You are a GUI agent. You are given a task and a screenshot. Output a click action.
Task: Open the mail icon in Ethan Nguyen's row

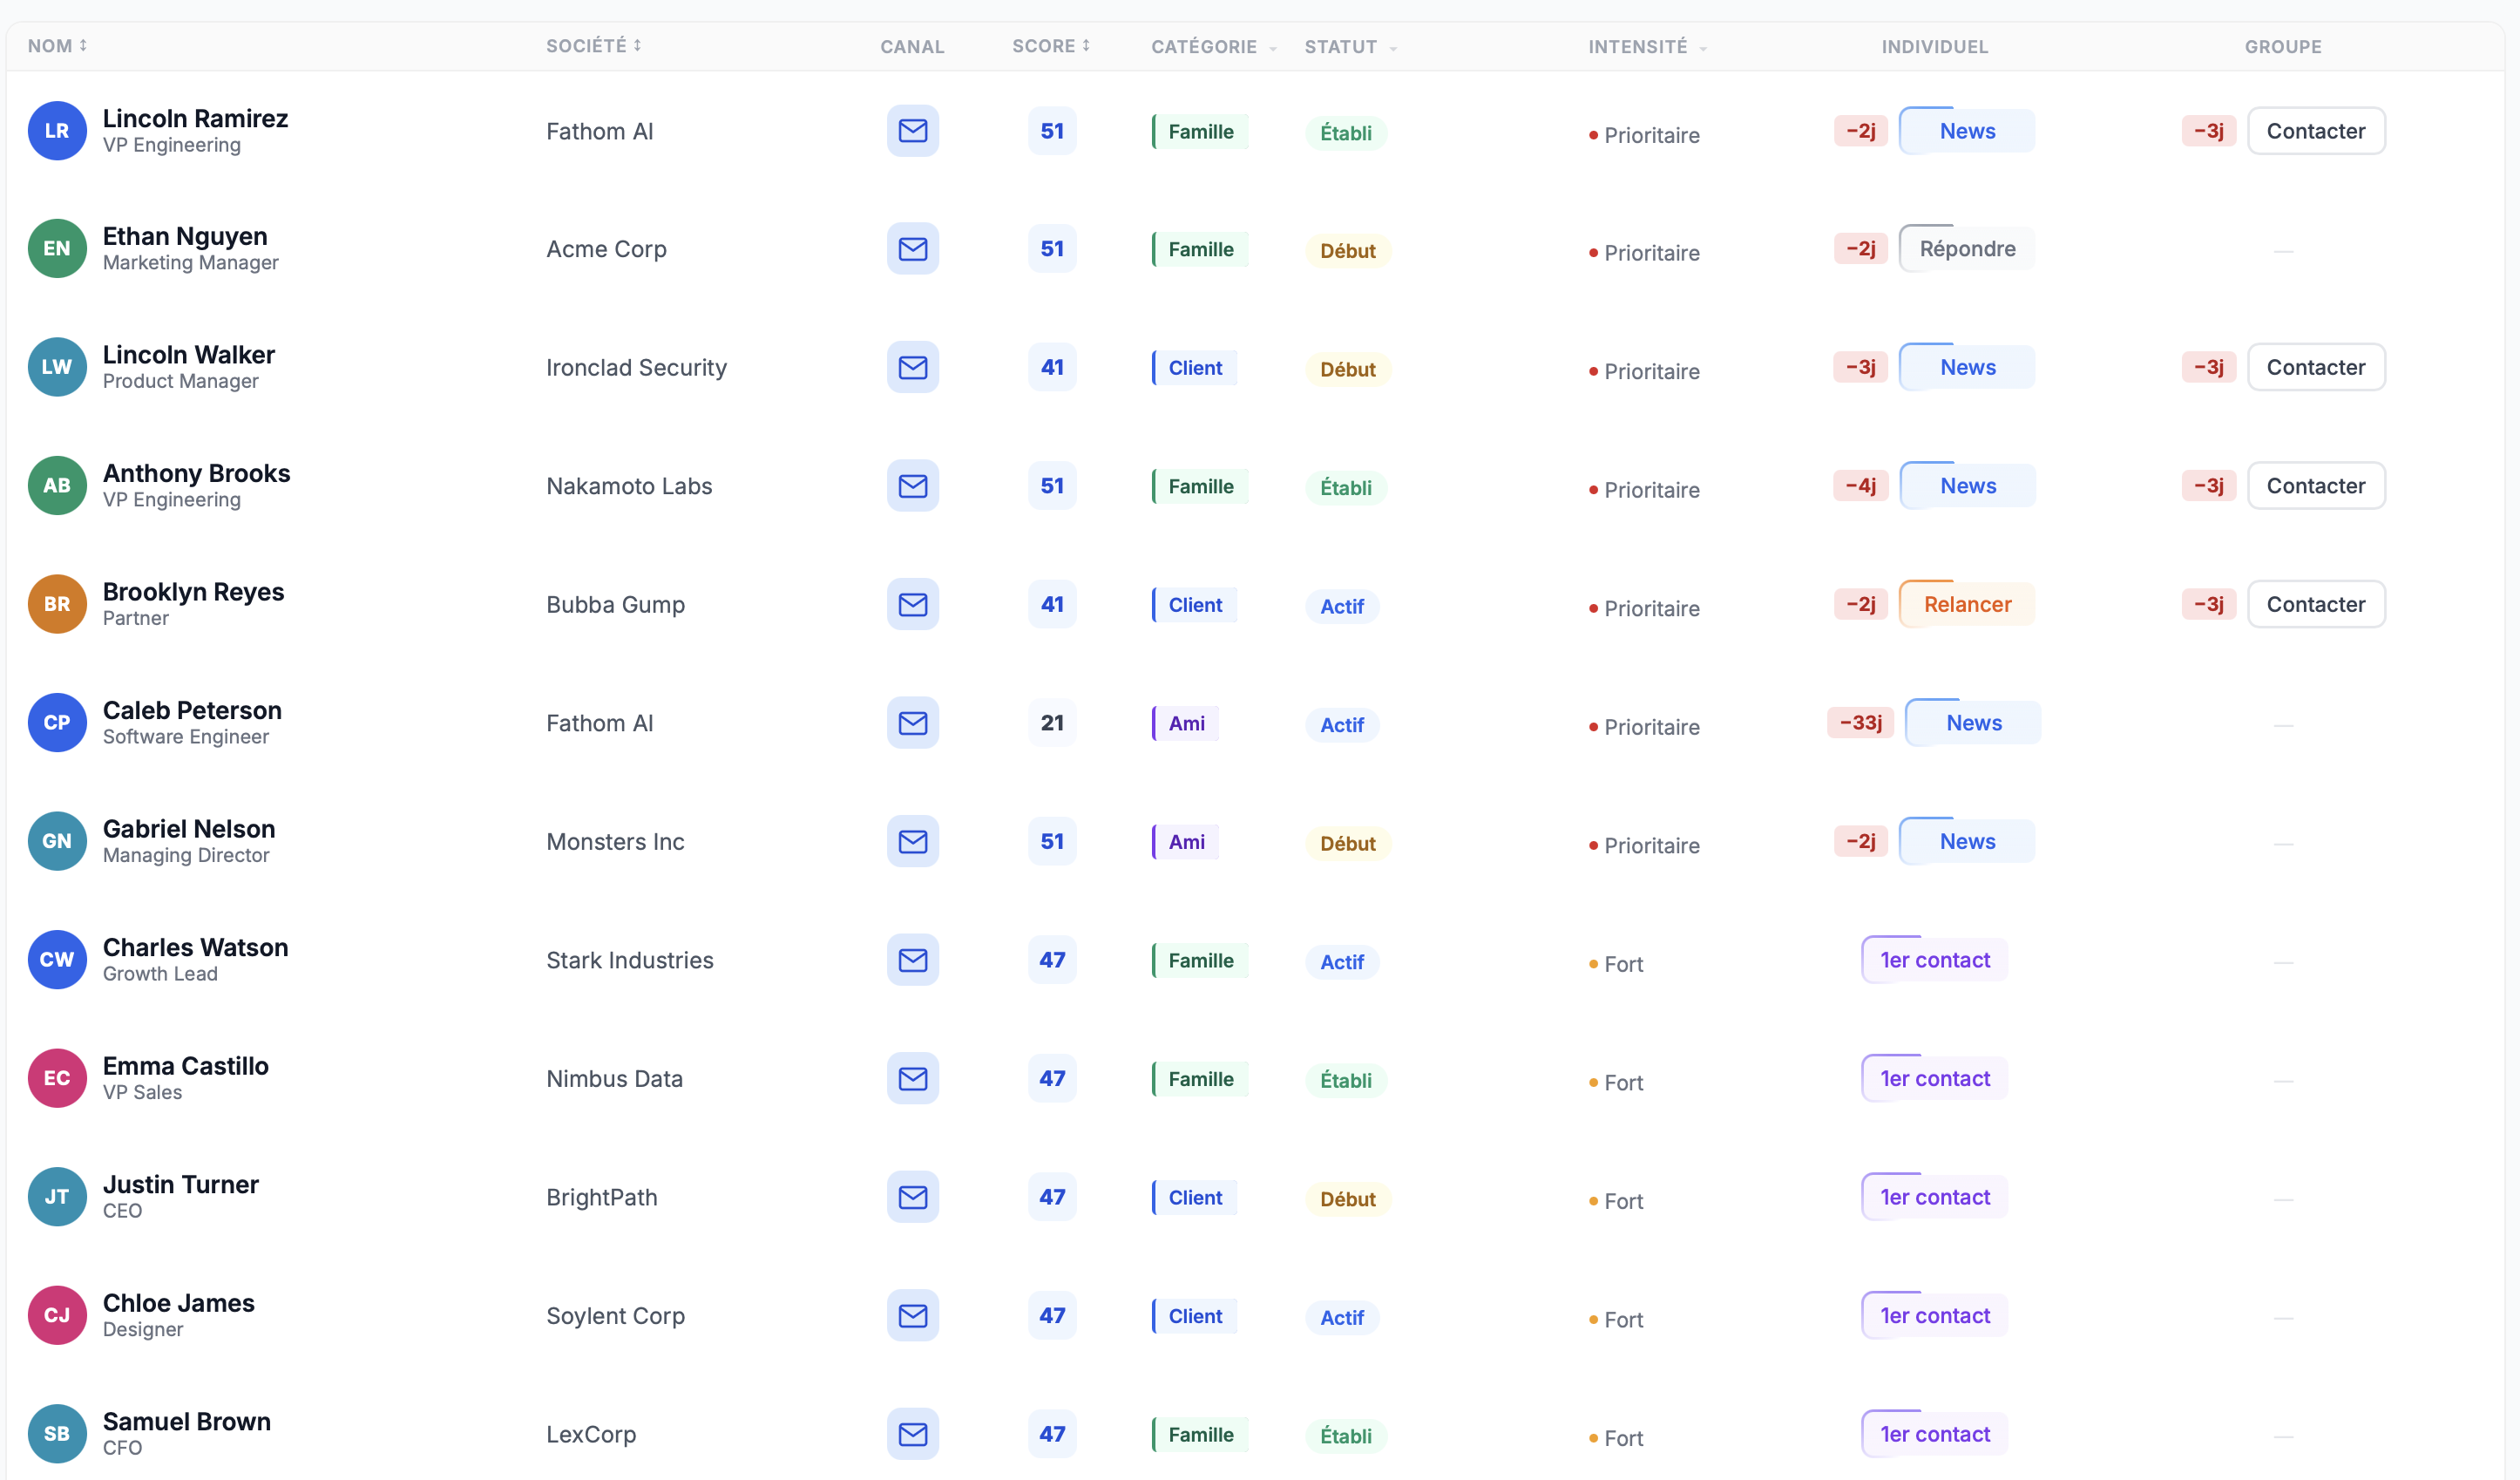912,249
